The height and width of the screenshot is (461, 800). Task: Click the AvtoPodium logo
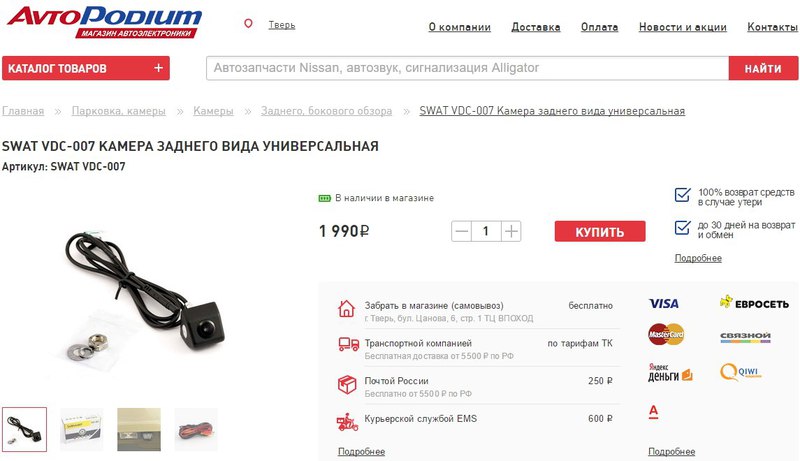(x=104, y=21)
